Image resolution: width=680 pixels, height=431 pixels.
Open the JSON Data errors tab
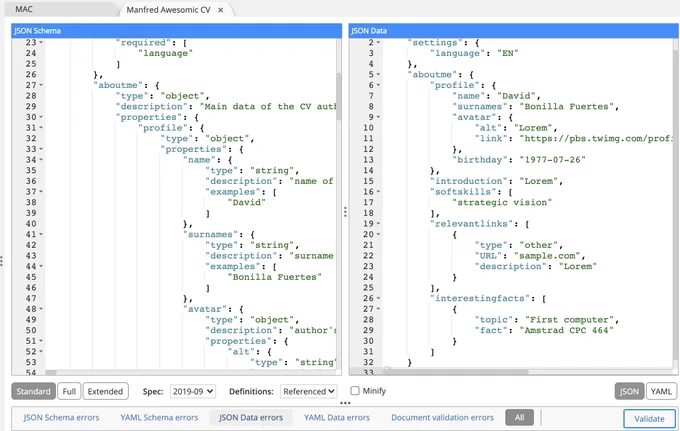pos(251,418)
